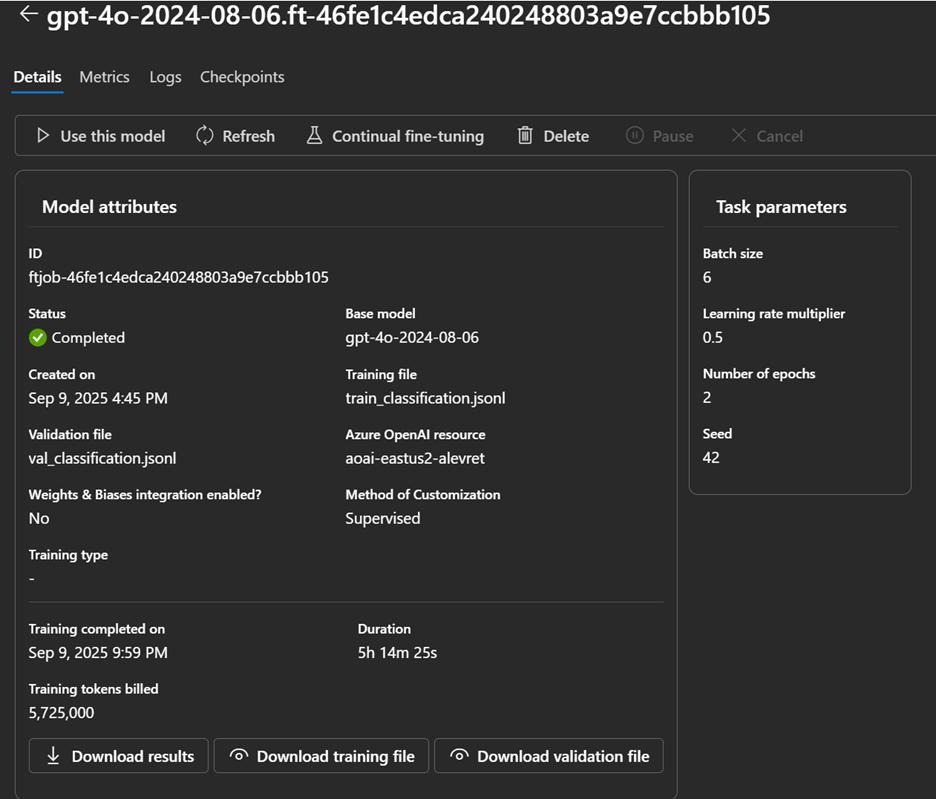
Task: Click the X Cancel icon
Action: click(739, 136)
